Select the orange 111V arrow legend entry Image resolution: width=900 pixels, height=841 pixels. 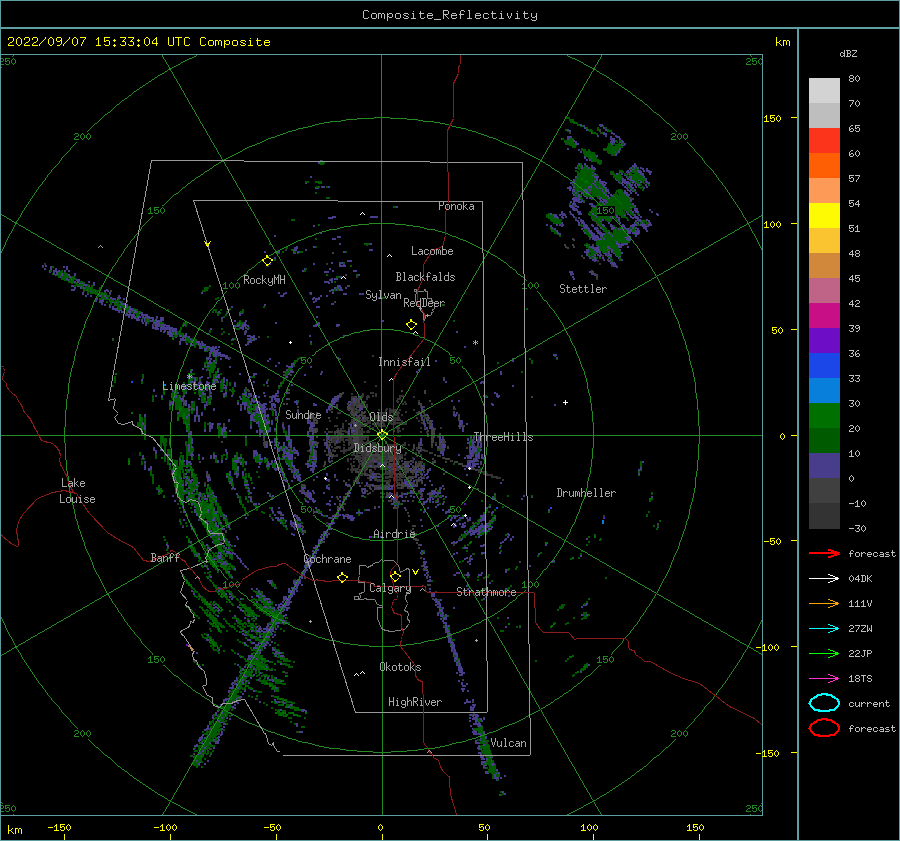click(x=824, y=603)
